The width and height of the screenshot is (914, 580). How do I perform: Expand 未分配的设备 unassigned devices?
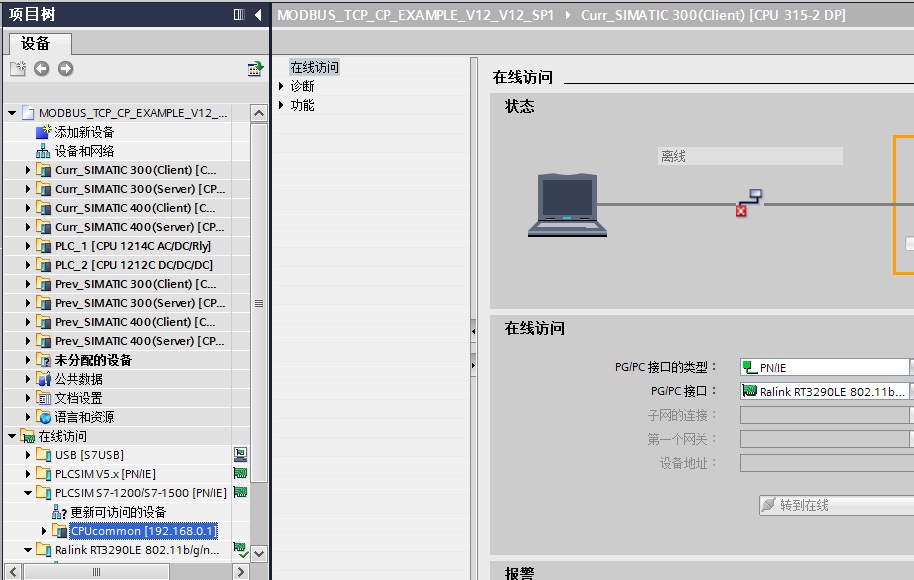point(27,360)
